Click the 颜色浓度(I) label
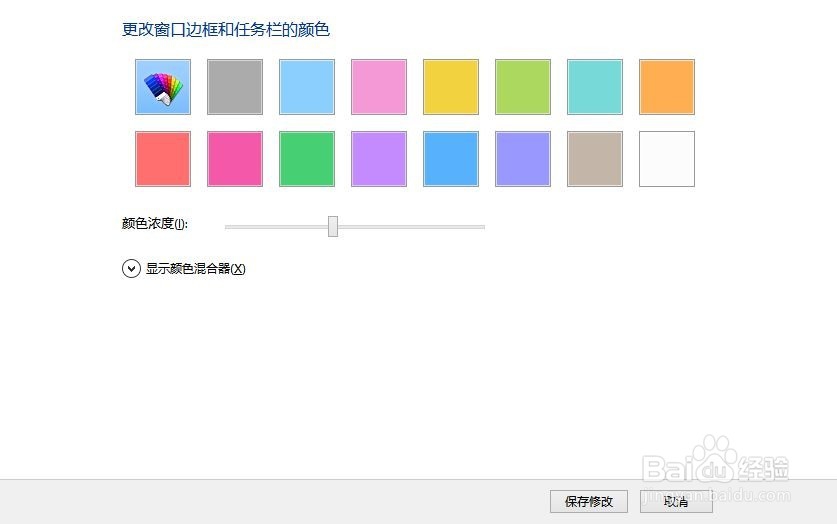This screenshot has height=524, width=837. tap(155, 223)
